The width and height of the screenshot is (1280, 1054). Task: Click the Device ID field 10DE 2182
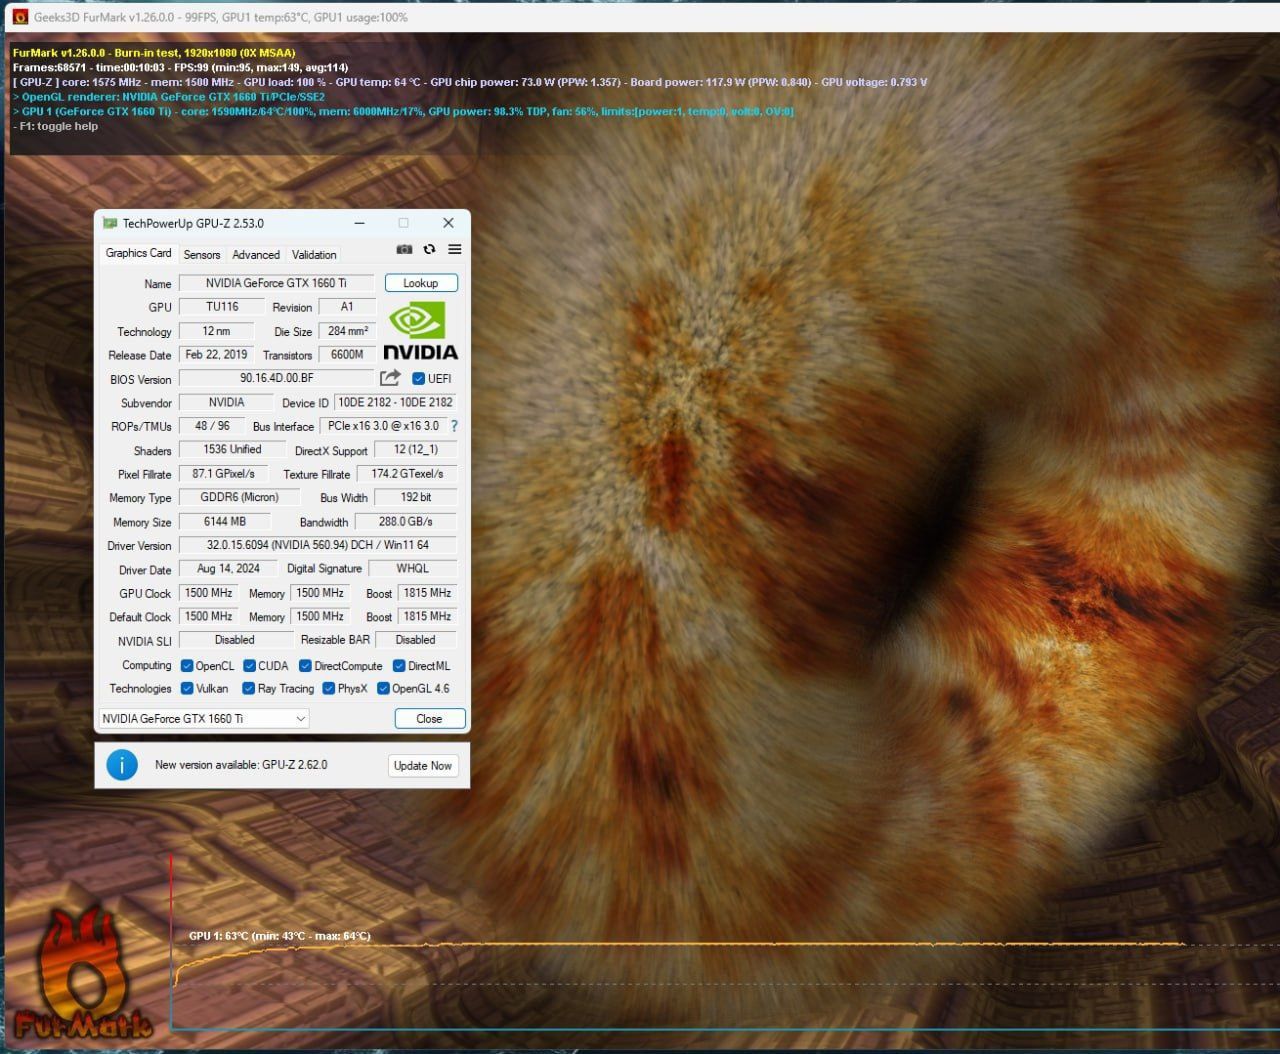(x=395, y=402)
